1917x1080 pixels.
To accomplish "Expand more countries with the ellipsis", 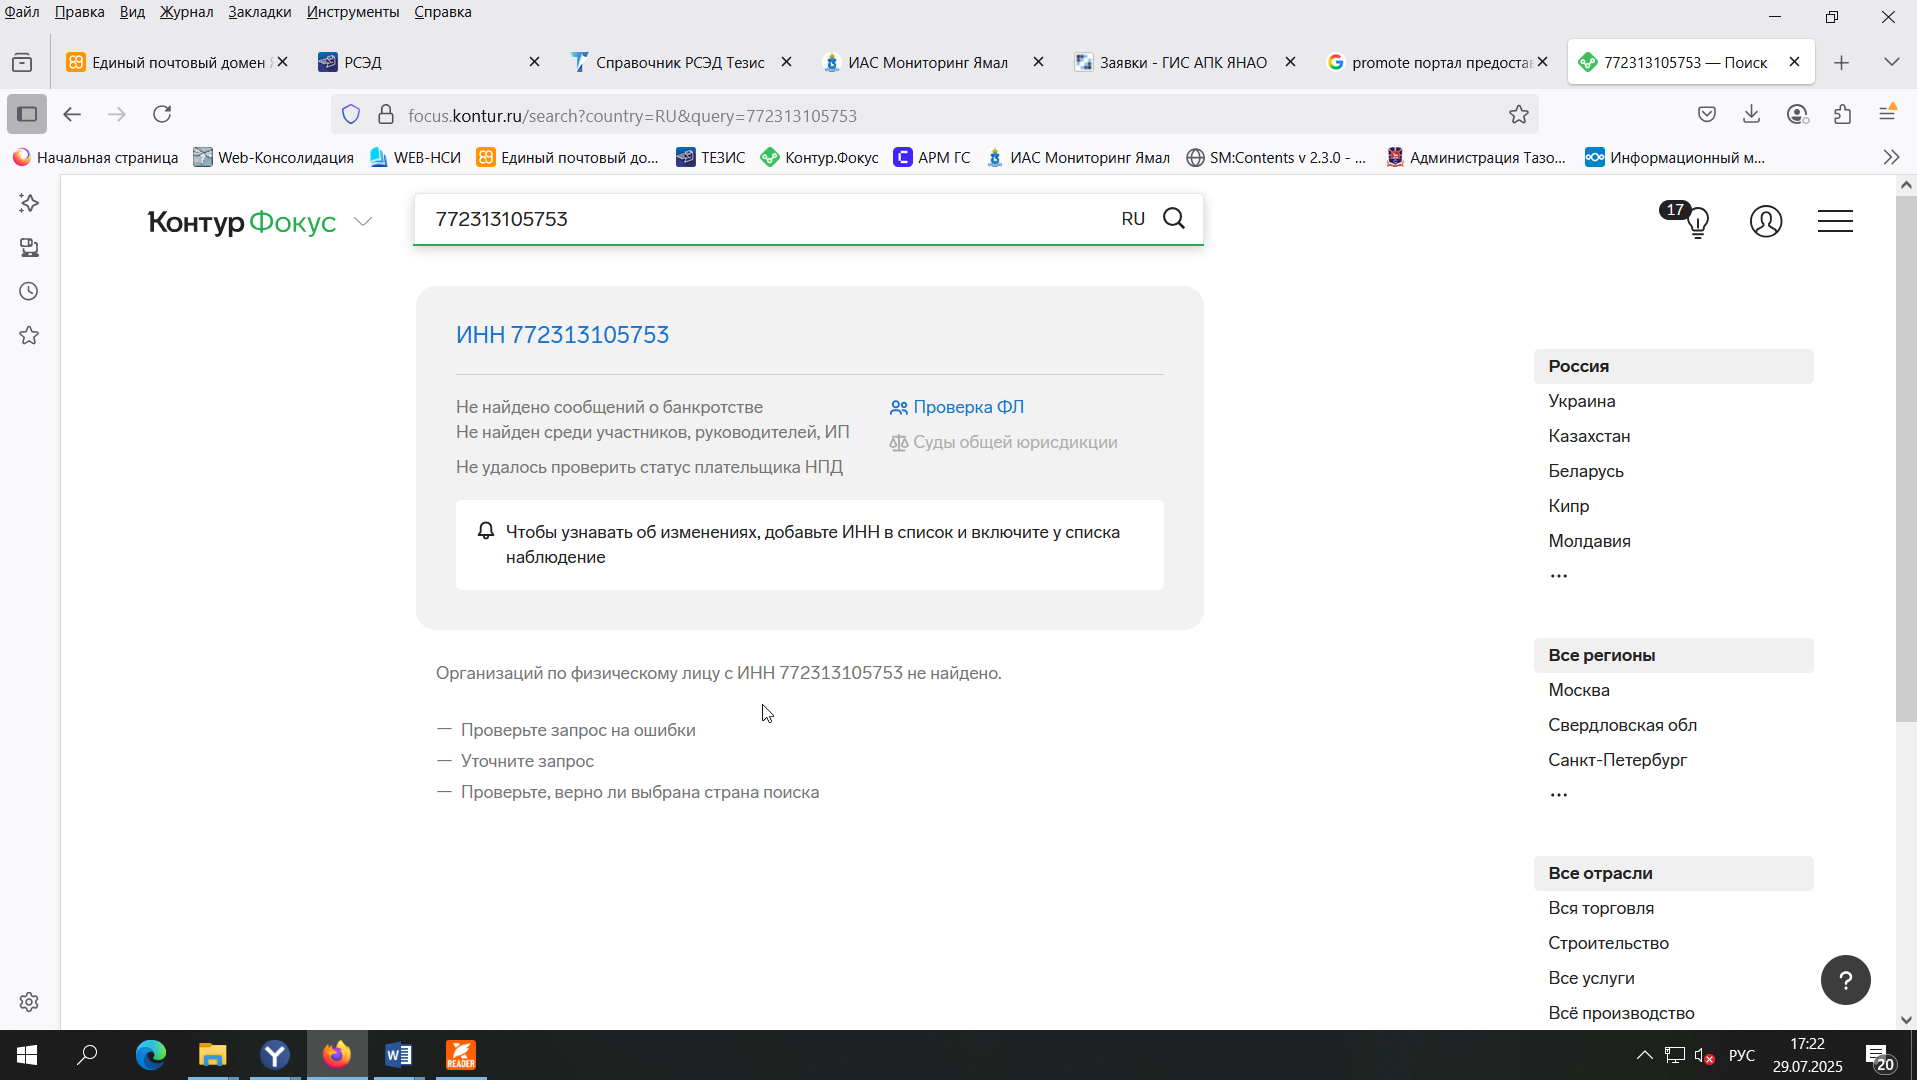I will coord(1558,576).
